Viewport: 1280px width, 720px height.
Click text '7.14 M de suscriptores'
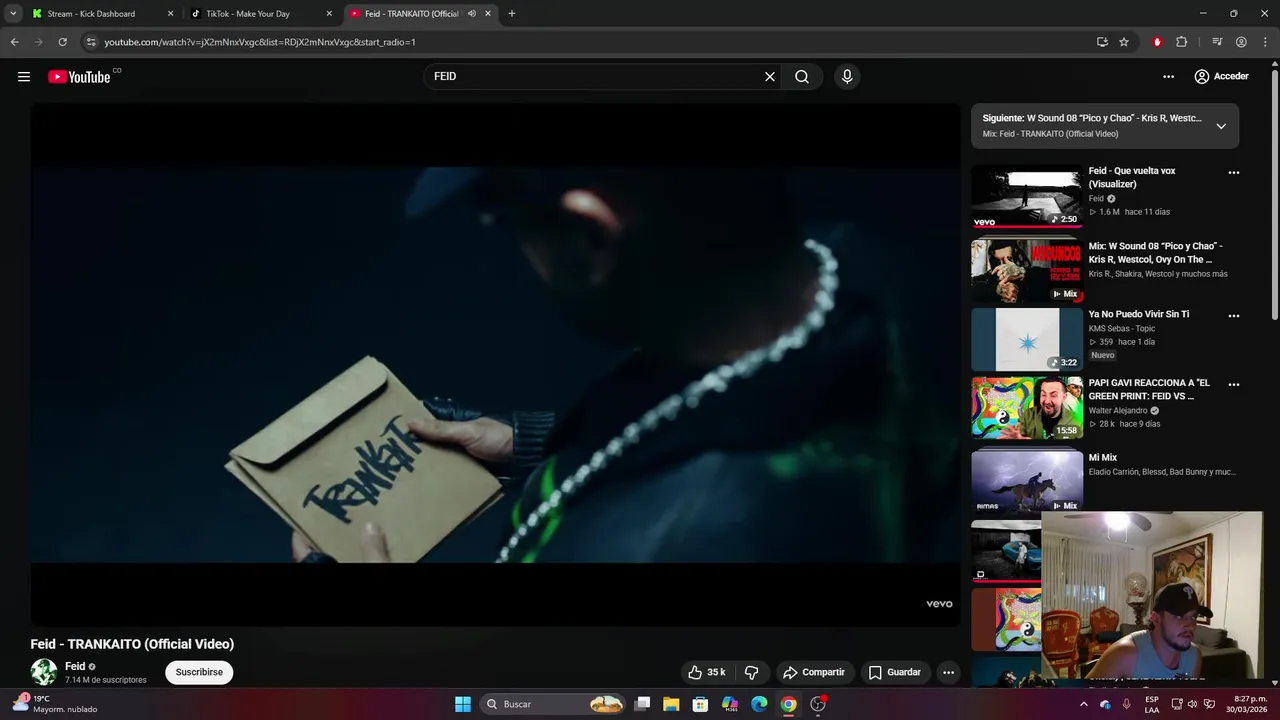106,680
